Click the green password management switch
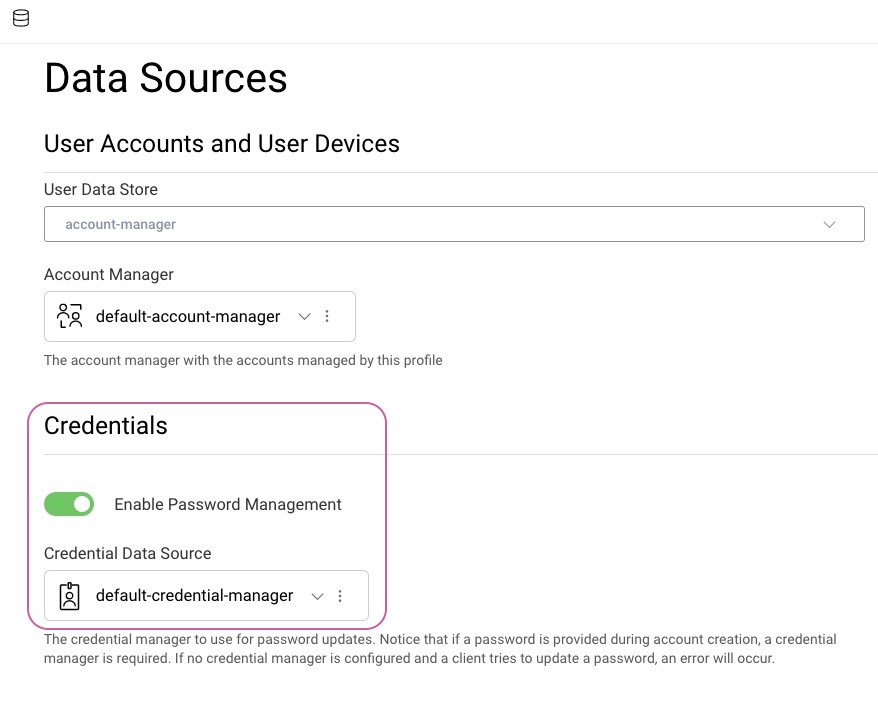 [69, 504]
